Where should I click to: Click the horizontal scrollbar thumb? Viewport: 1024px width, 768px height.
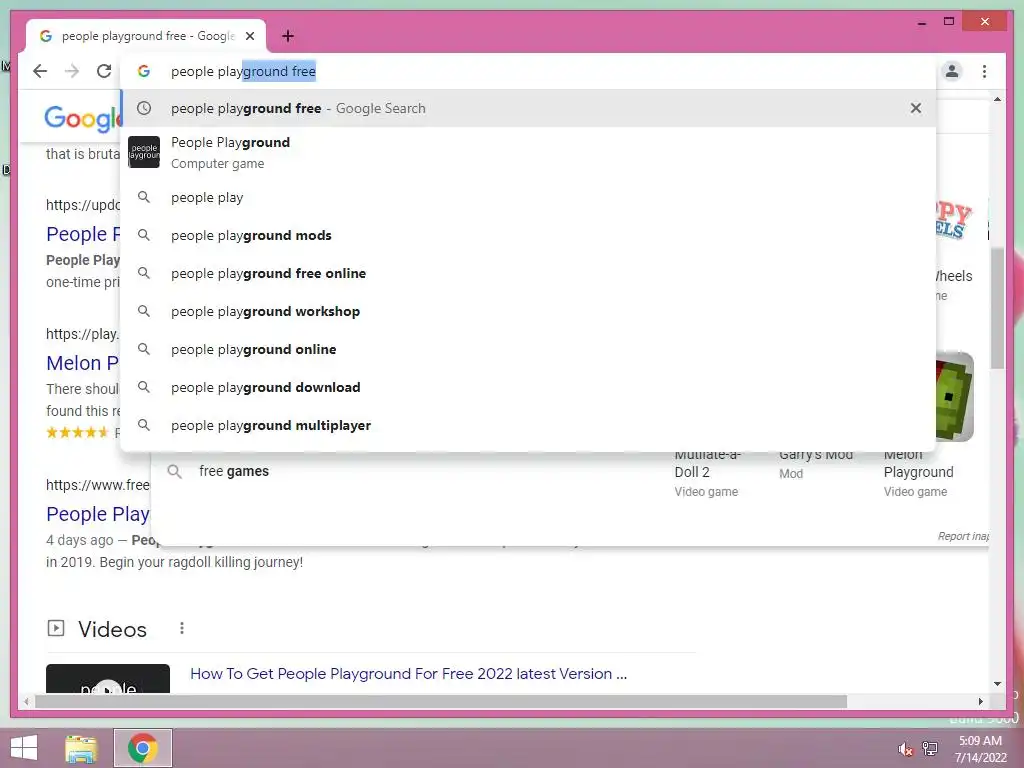point(441,701)
